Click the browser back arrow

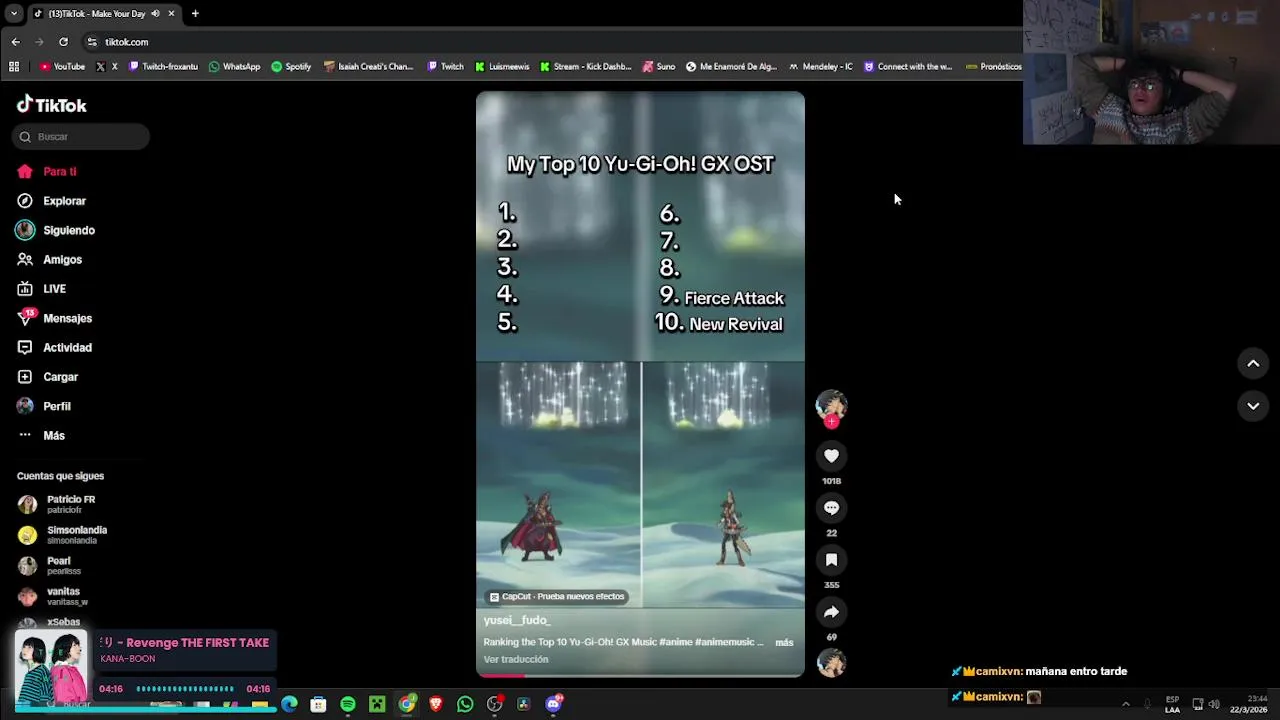[15, 42]
